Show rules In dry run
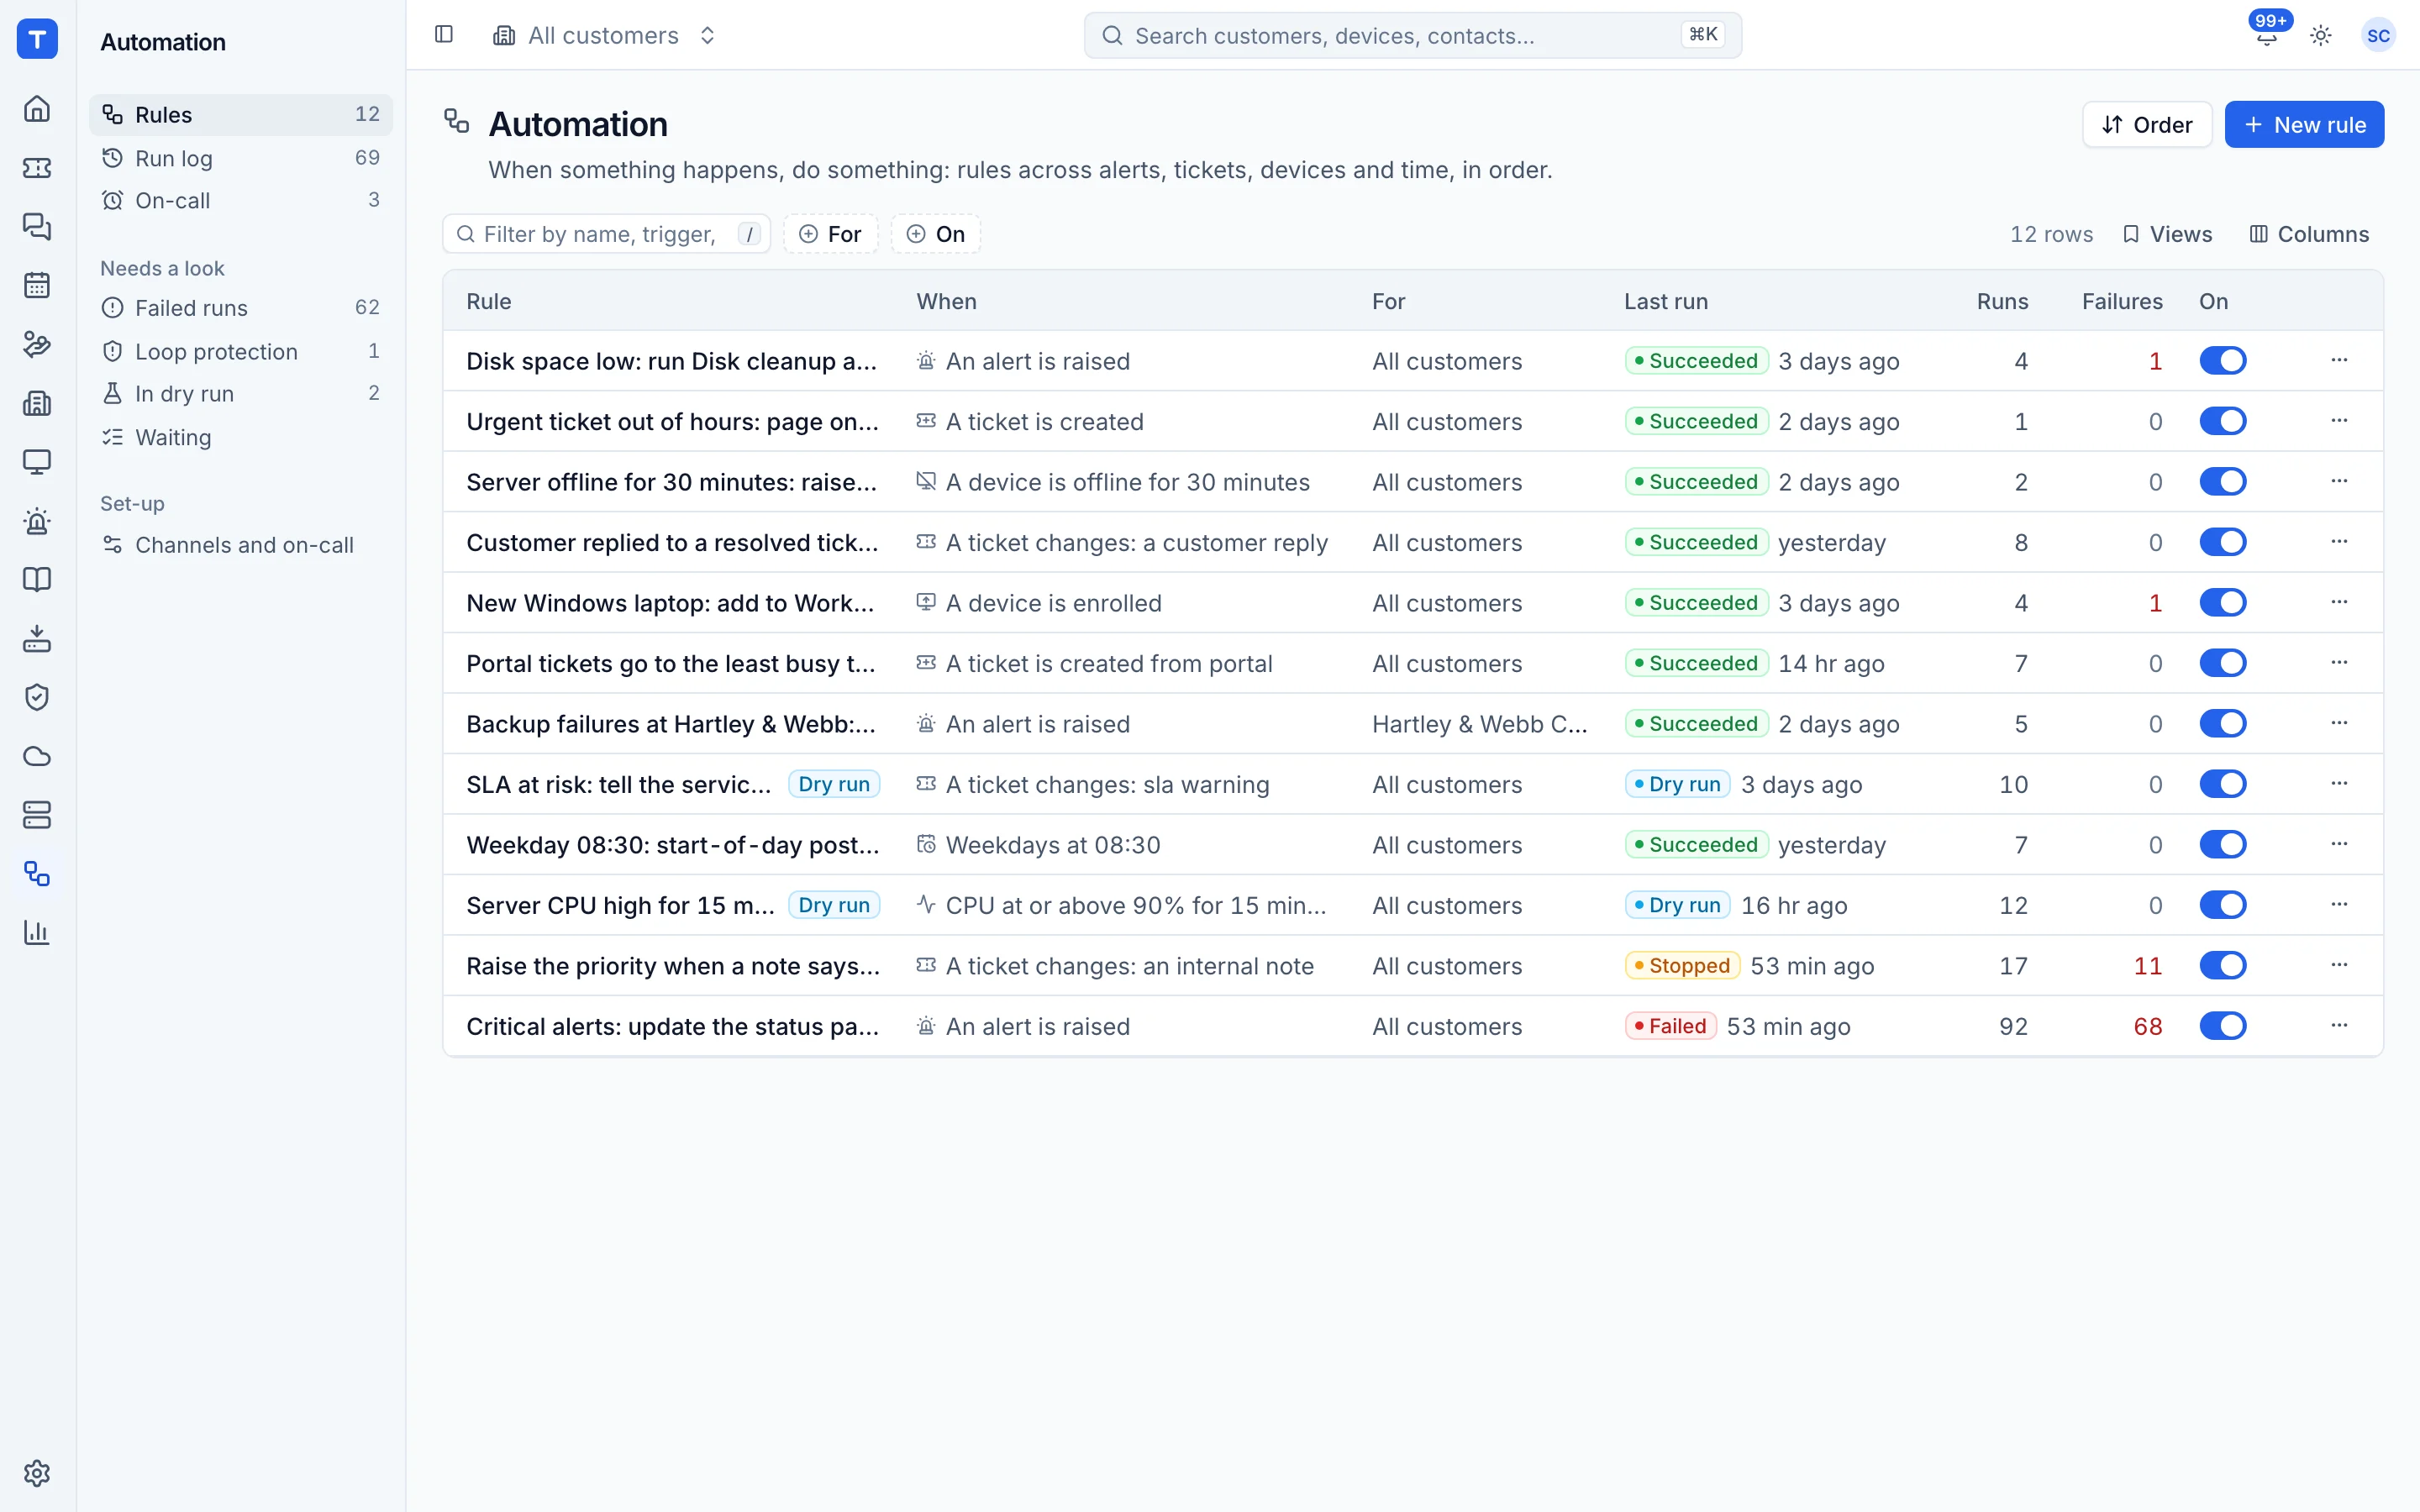This screenshot has height=1512, width=2420. [x=240, y=394]
